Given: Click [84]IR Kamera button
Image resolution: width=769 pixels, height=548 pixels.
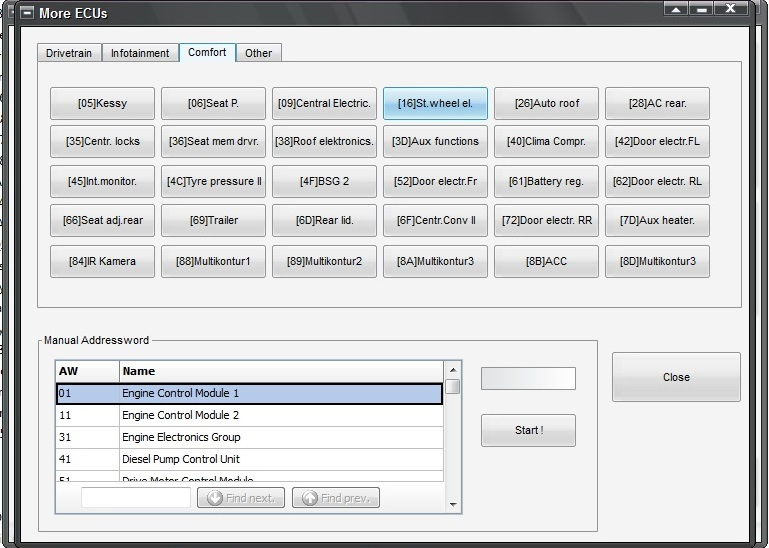Looking at the screenshot, I should tap(103, 261).
